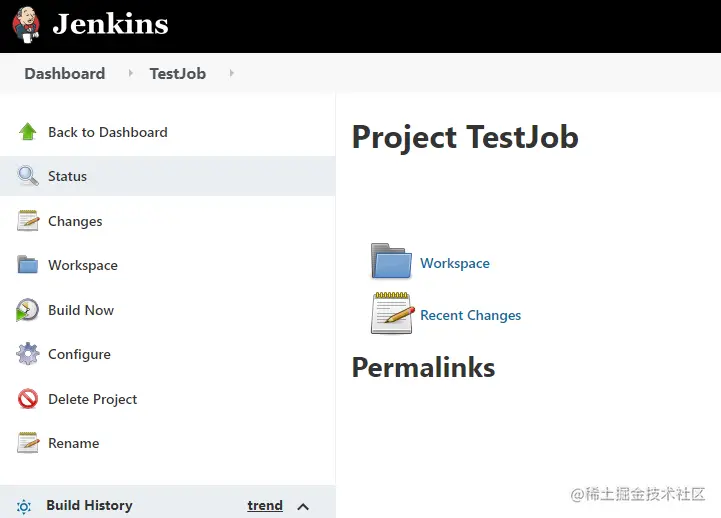Click the Permalinks heading
The height and width of the screenshot is (518, 721).
423,367
